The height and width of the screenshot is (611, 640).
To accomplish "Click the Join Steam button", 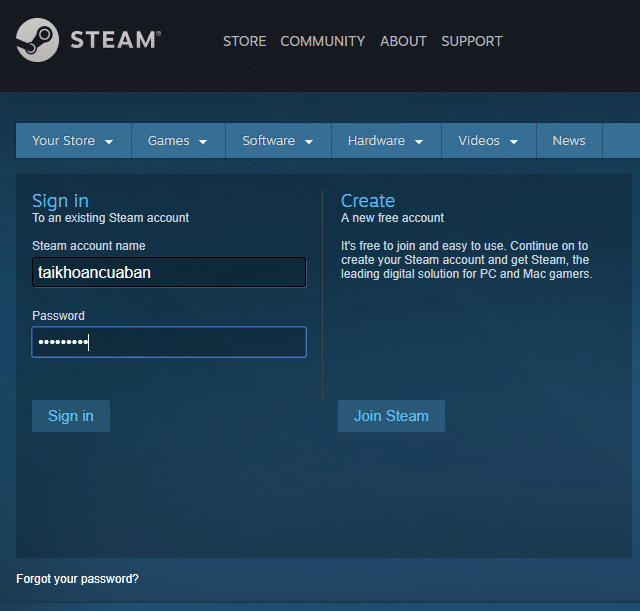I will [x=391, y=416].
